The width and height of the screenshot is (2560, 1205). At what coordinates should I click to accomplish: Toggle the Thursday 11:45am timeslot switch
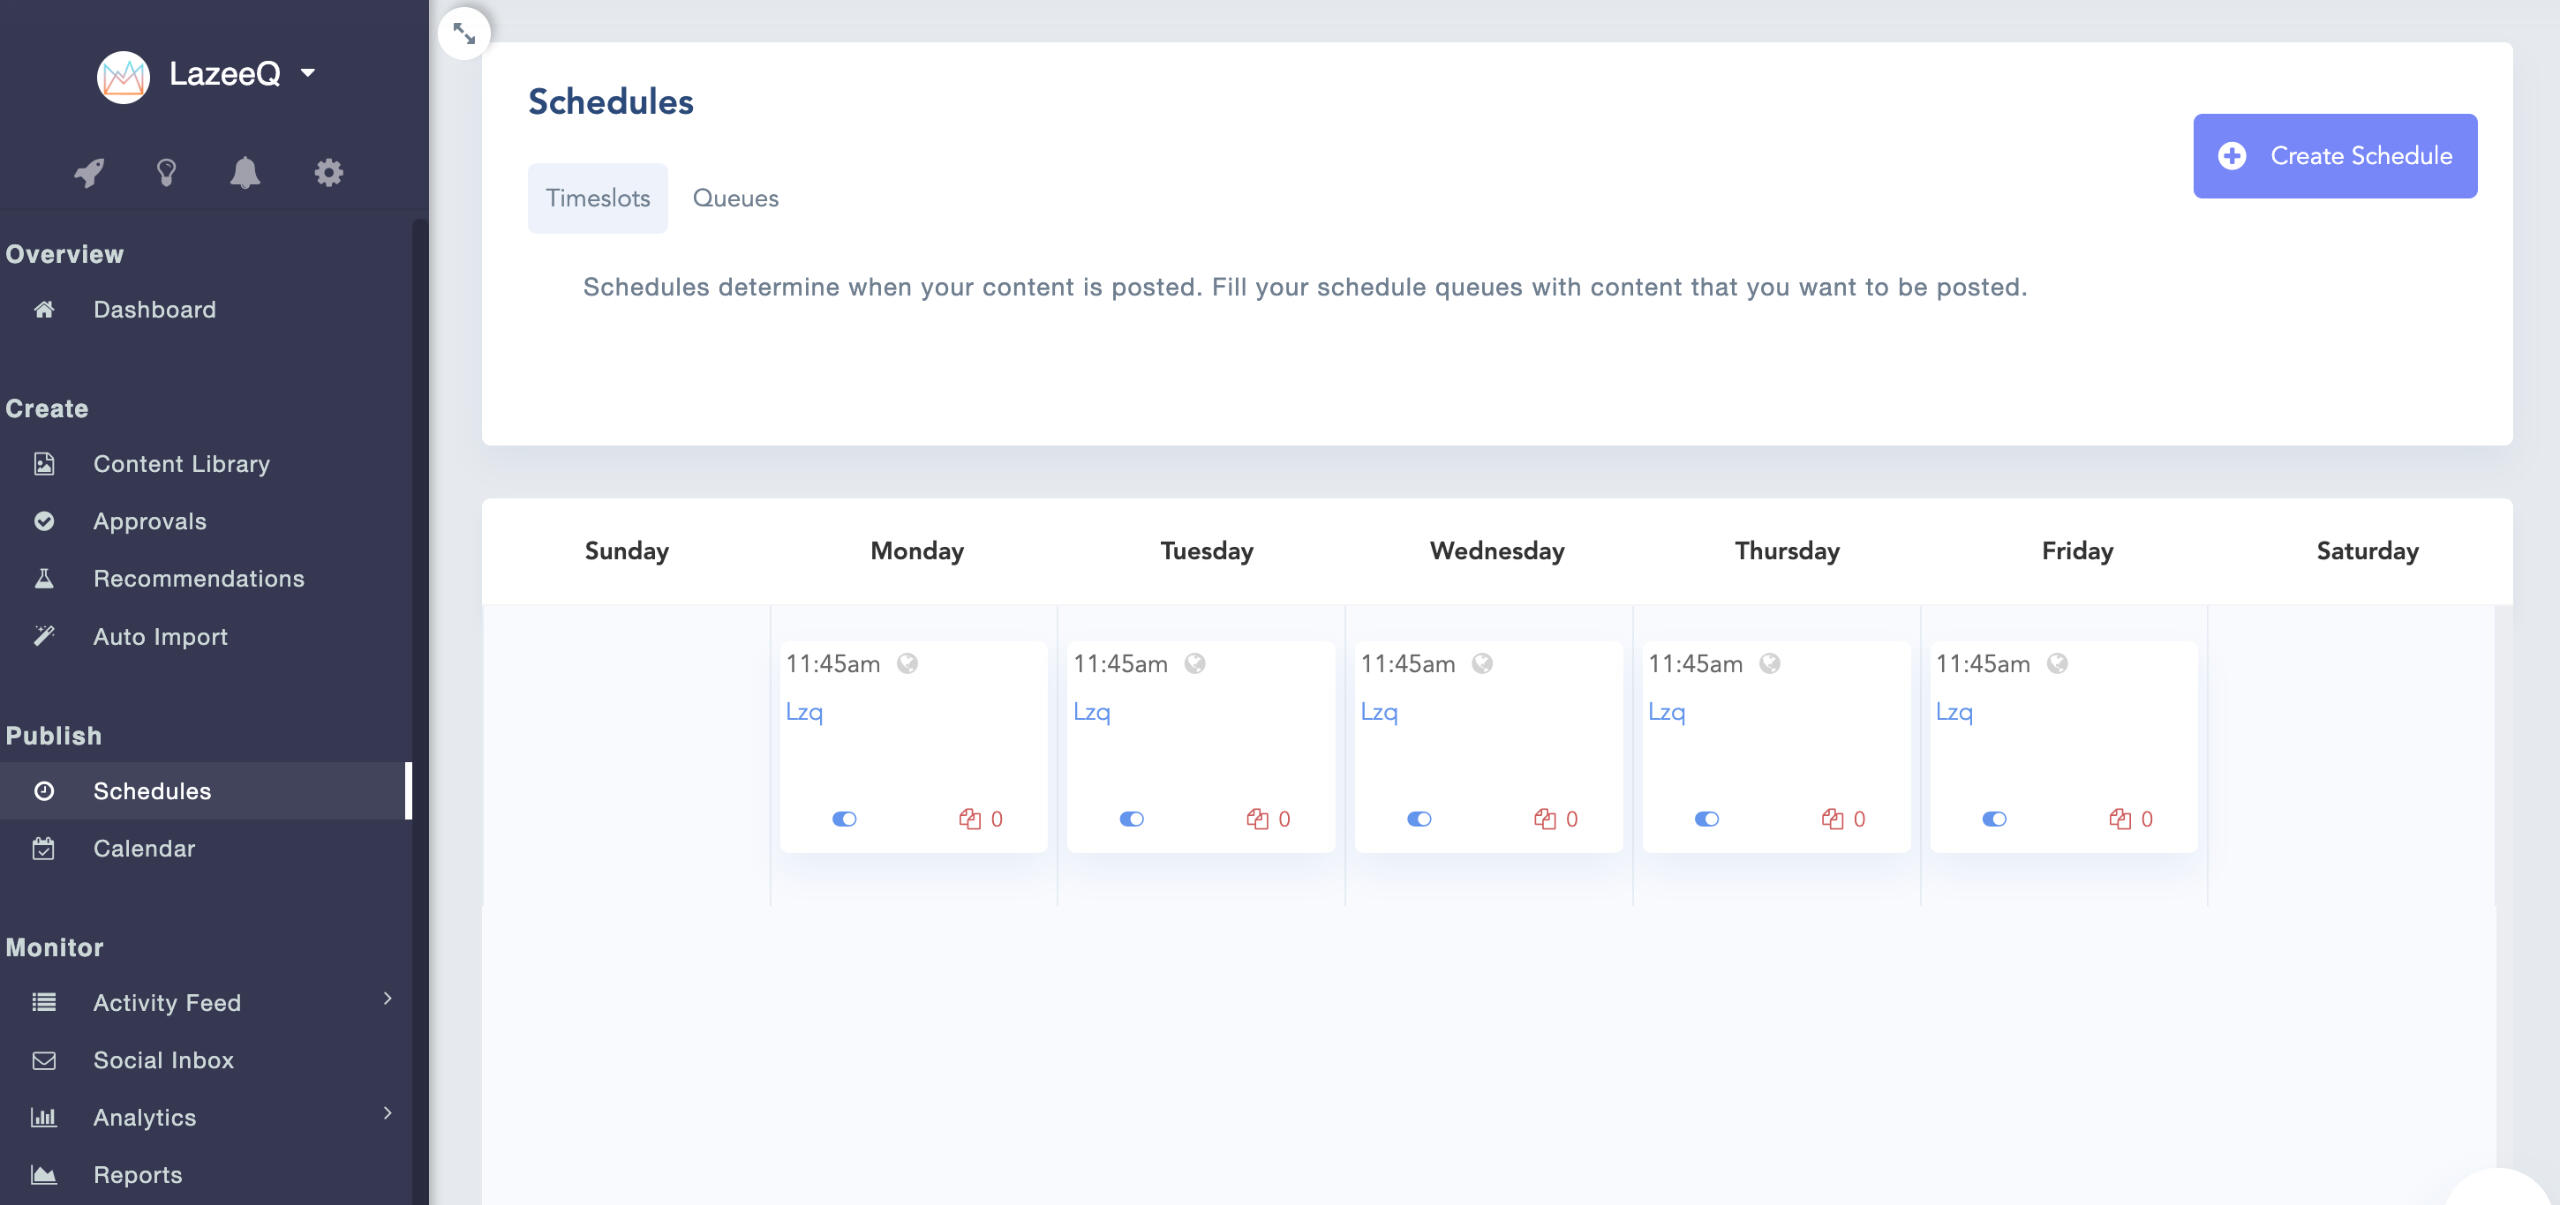(1707, 819)
